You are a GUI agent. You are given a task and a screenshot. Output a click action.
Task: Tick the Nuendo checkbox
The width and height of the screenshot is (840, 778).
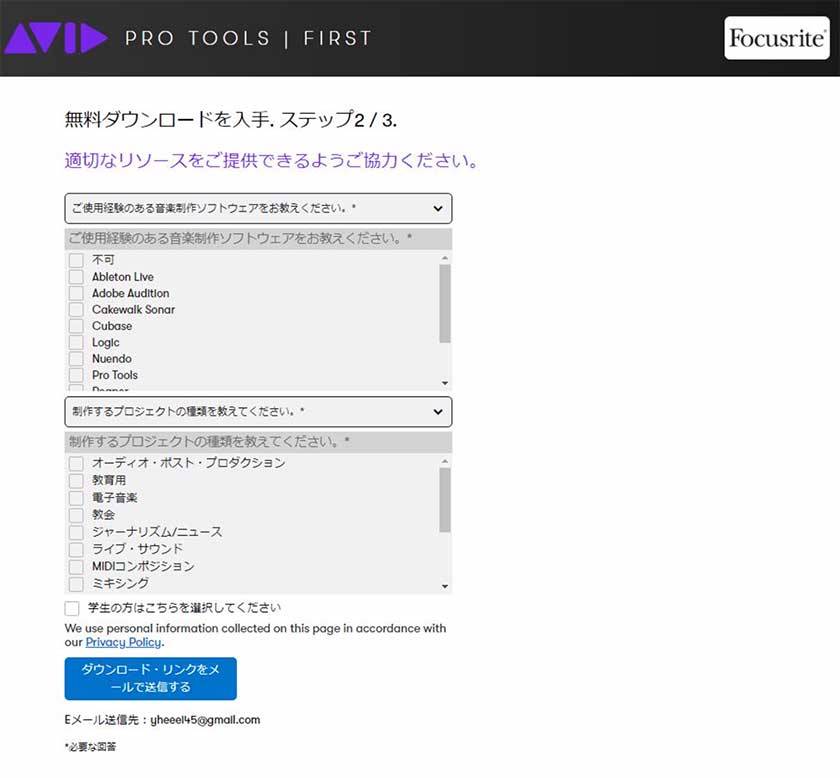click(76, 359)
